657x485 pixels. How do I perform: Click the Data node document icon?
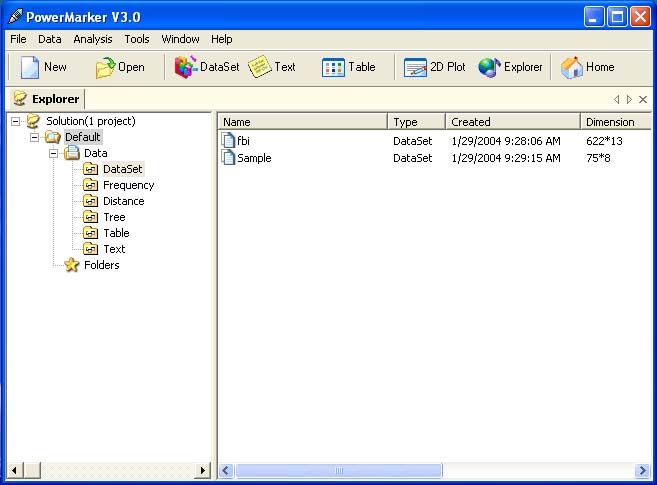click(72, 153)
